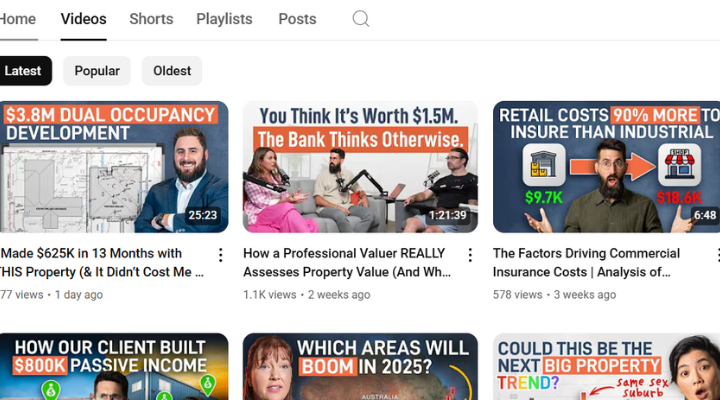This screenshot has width=720, height=400.
Task: Sort videos by Popular
Action: pos(97,71)
